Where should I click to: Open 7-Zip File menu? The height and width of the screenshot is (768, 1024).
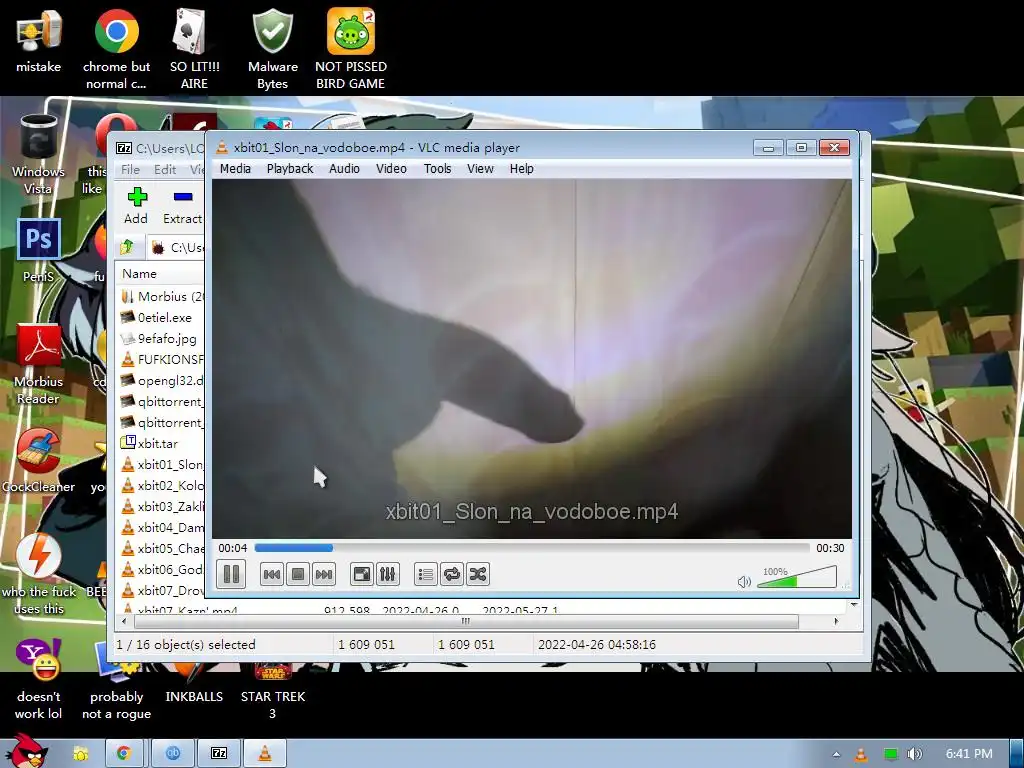coord(131,169)
